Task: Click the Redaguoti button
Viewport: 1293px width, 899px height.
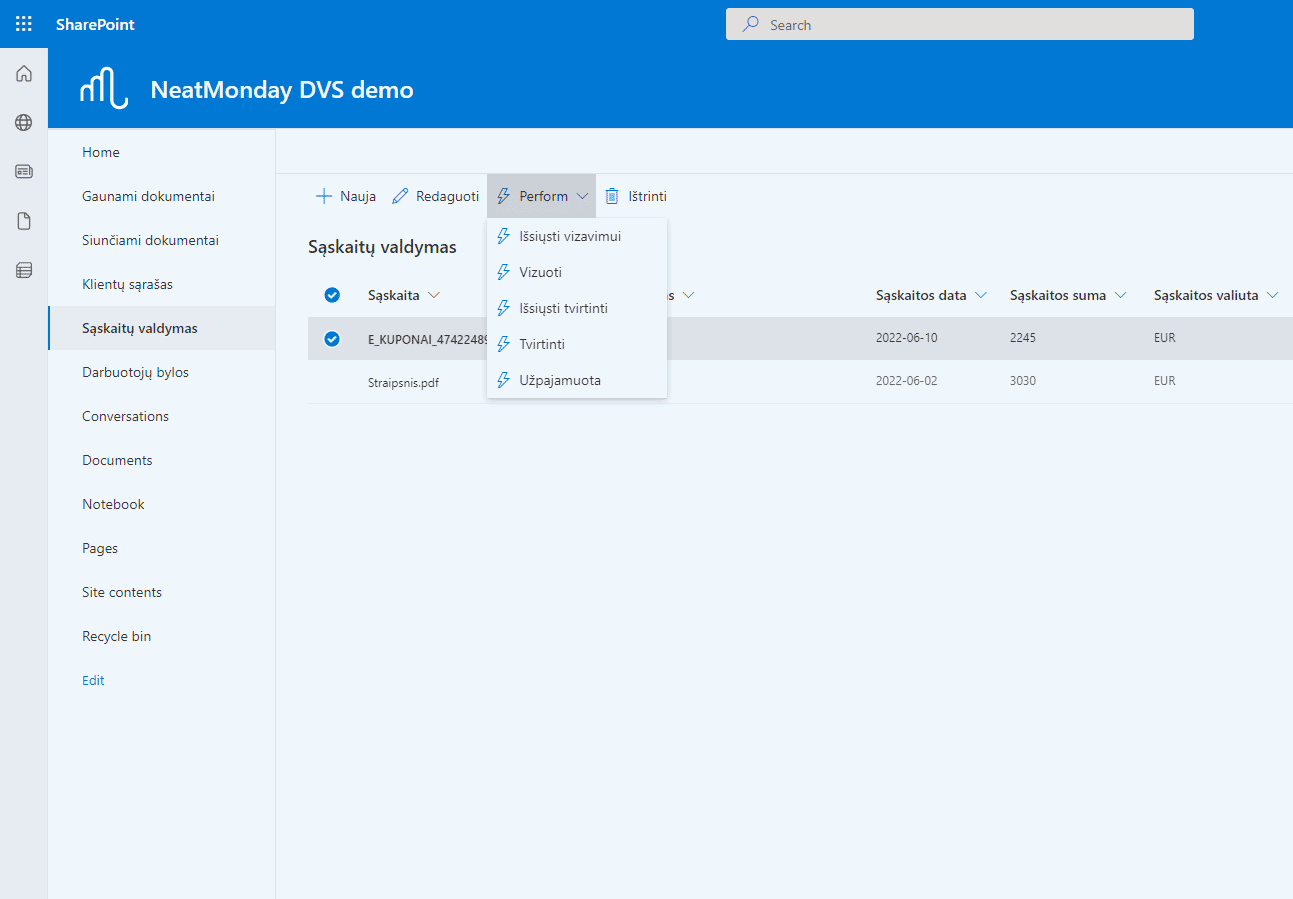Action: (x=435, y=196)
